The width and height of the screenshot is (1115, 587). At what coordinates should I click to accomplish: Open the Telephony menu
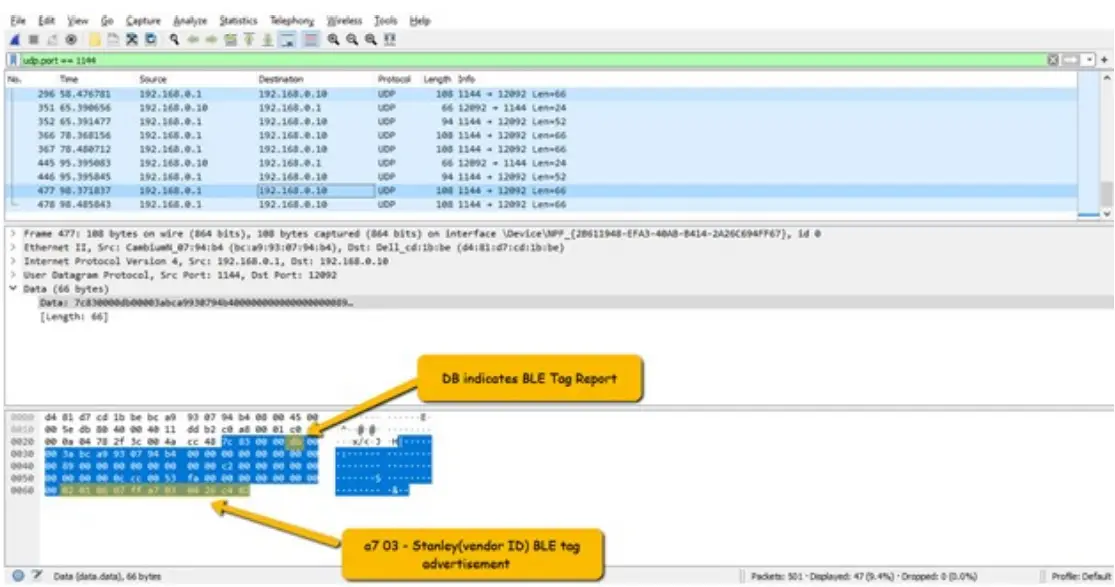[x=292, y=21]
